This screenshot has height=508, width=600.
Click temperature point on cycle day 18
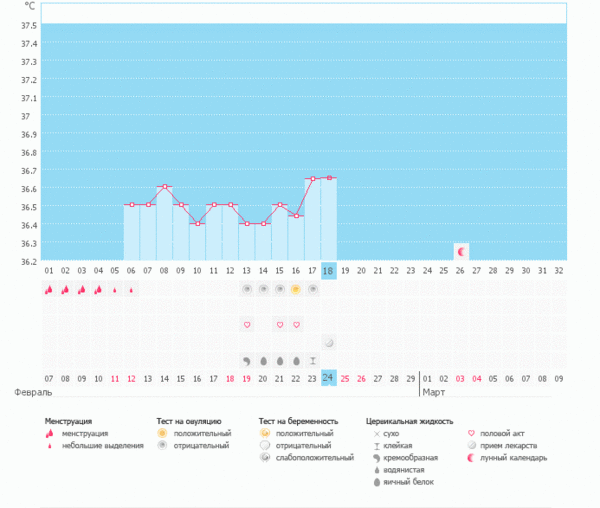pyautogui.click(x=329, y=178)
